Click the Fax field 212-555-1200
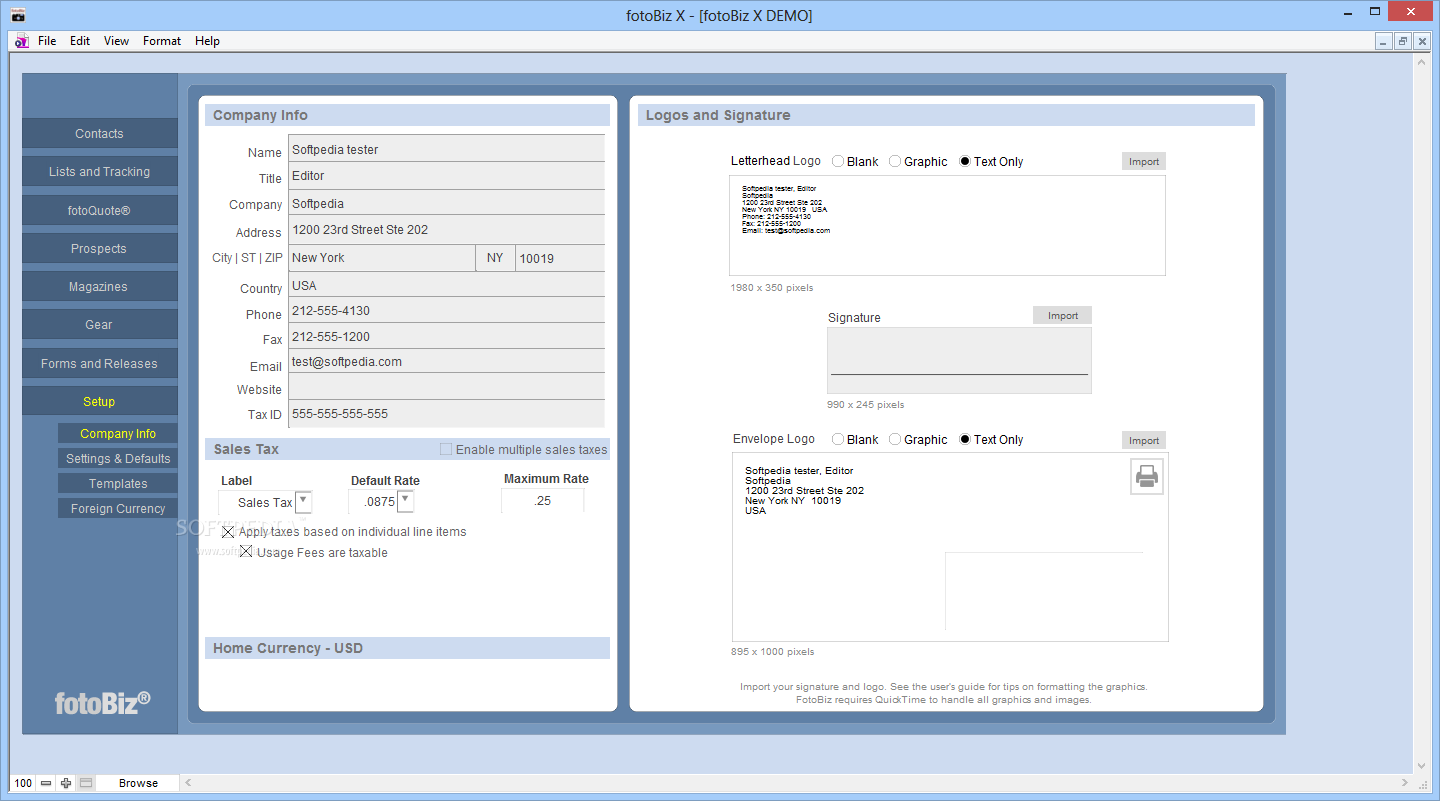This screenshot has width=1440, height=801. coord(447,336)
